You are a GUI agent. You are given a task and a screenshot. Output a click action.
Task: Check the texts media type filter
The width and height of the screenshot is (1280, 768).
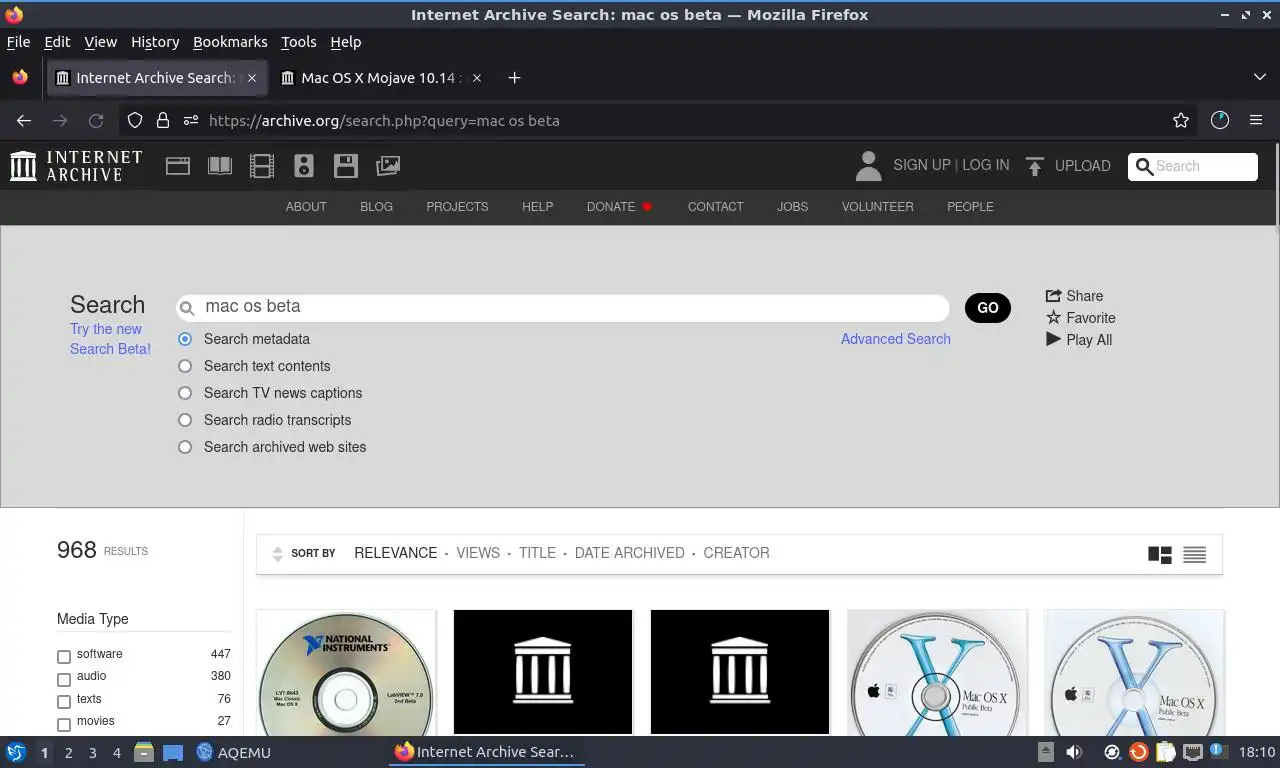coord(64,702)
